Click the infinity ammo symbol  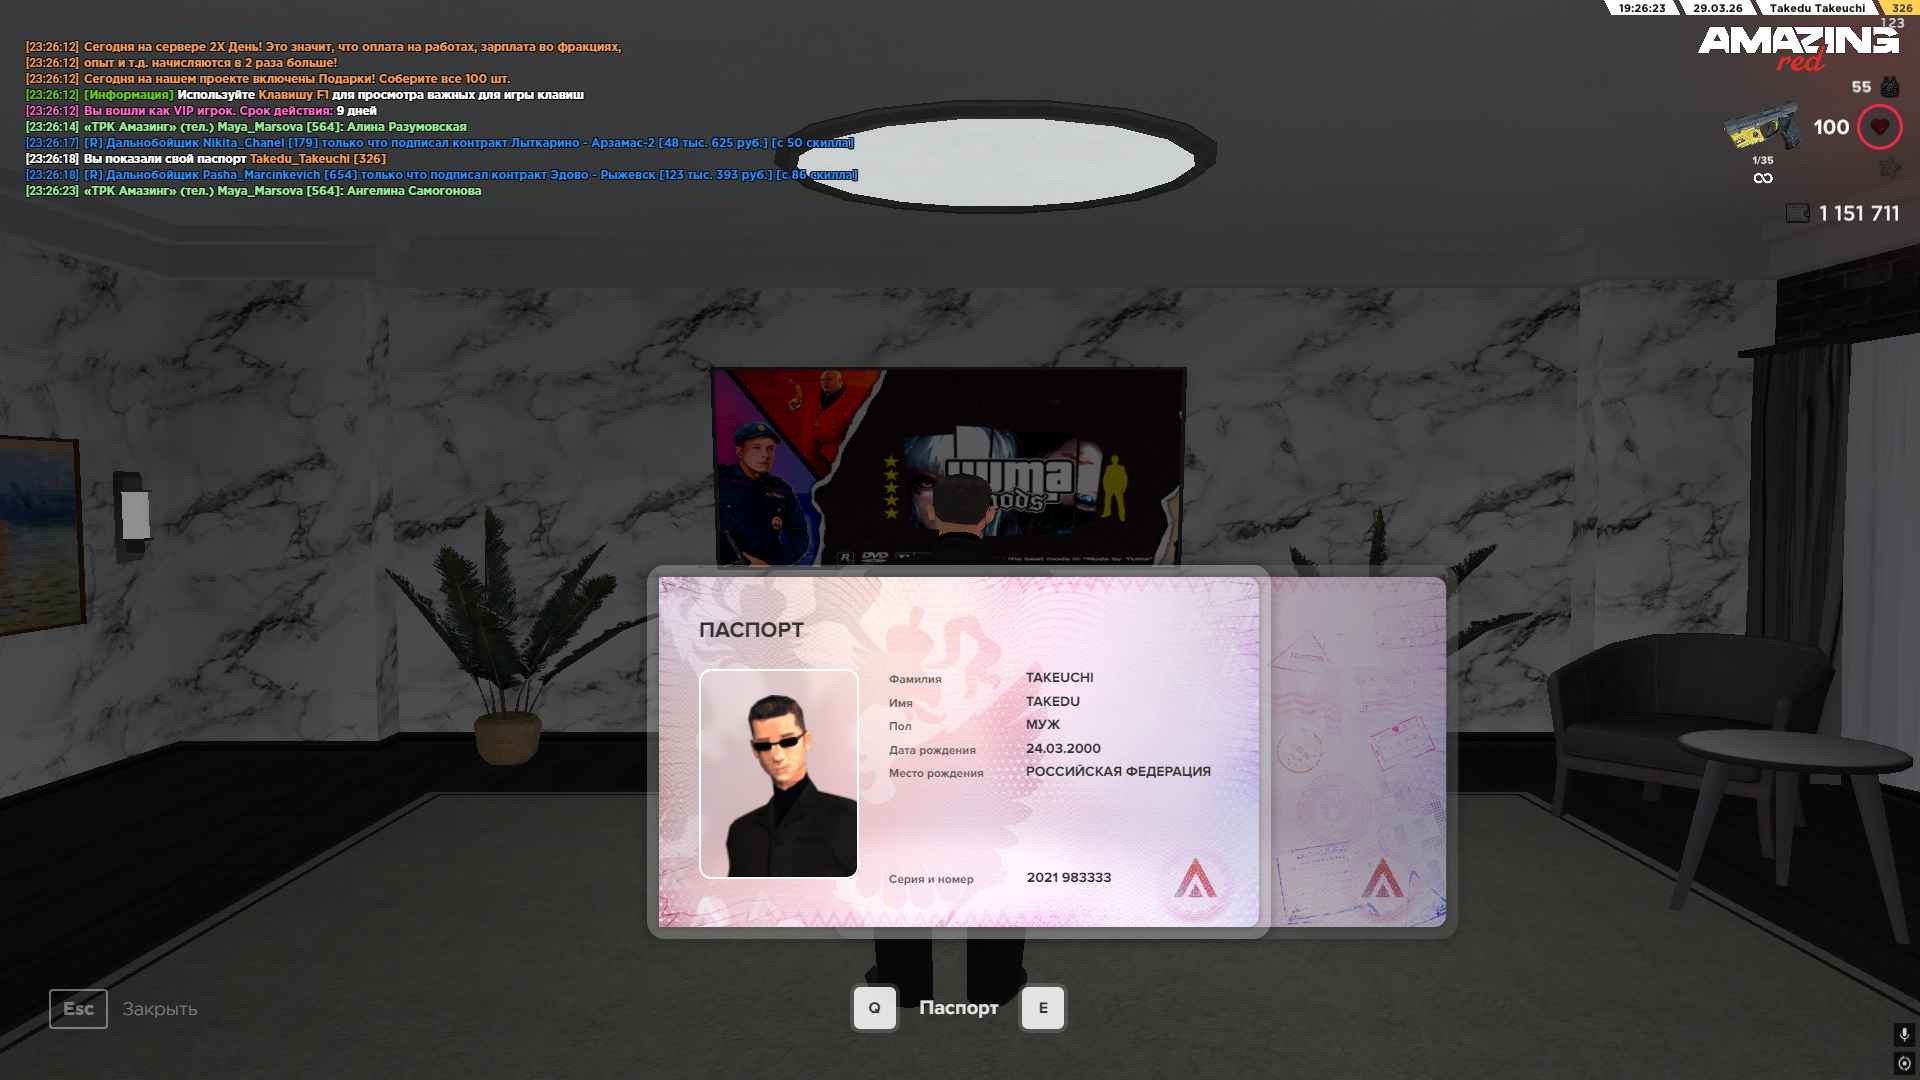pos(1763,178)
